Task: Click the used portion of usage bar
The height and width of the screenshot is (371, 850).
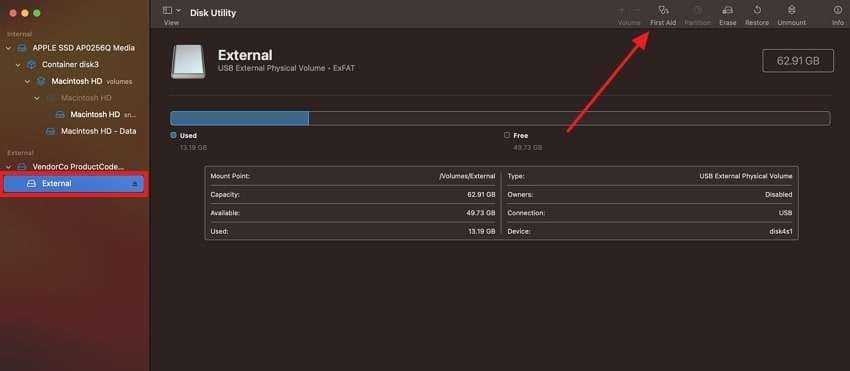Action: 240,118
